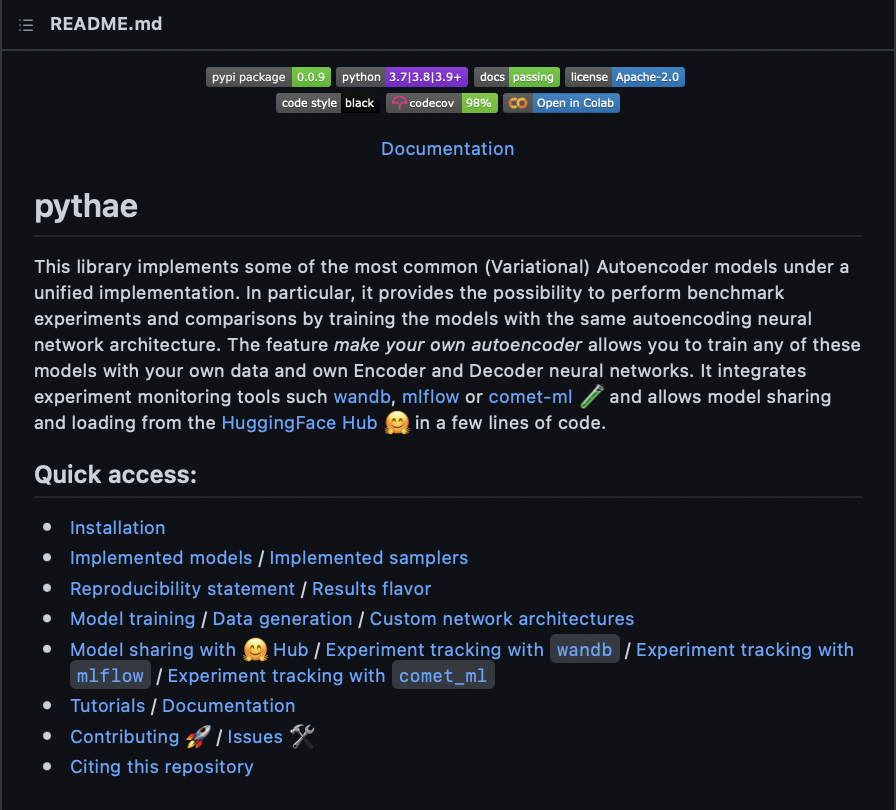Click the hugging face emoji after HuggingFace Hub
This screenshot has width=896, height=810.
pos(397,423)
